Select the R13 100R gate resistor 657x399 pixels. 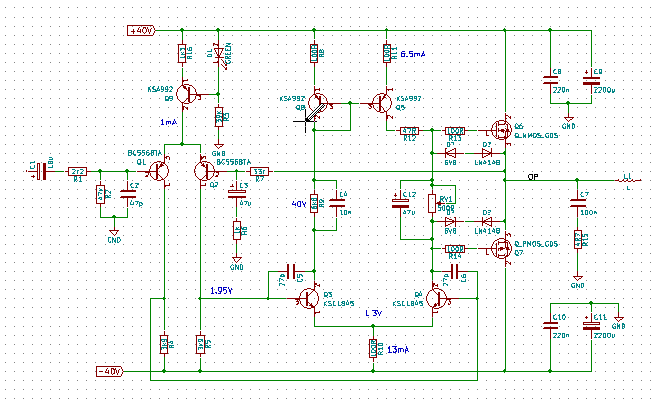[454, 131]
